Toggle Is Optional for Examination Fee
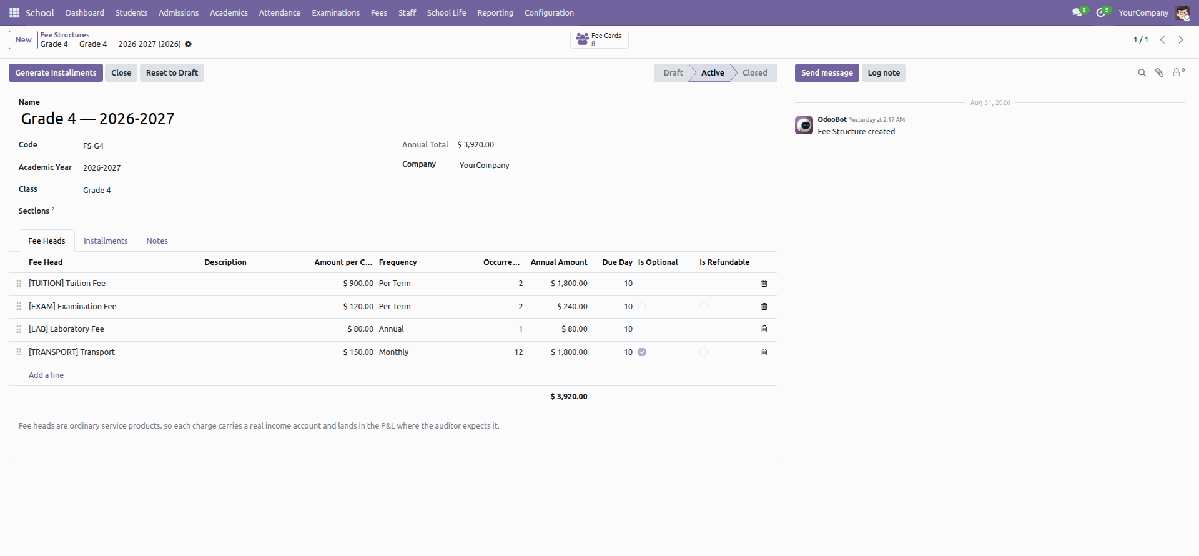1199x556 pixels. coord(642,306)
